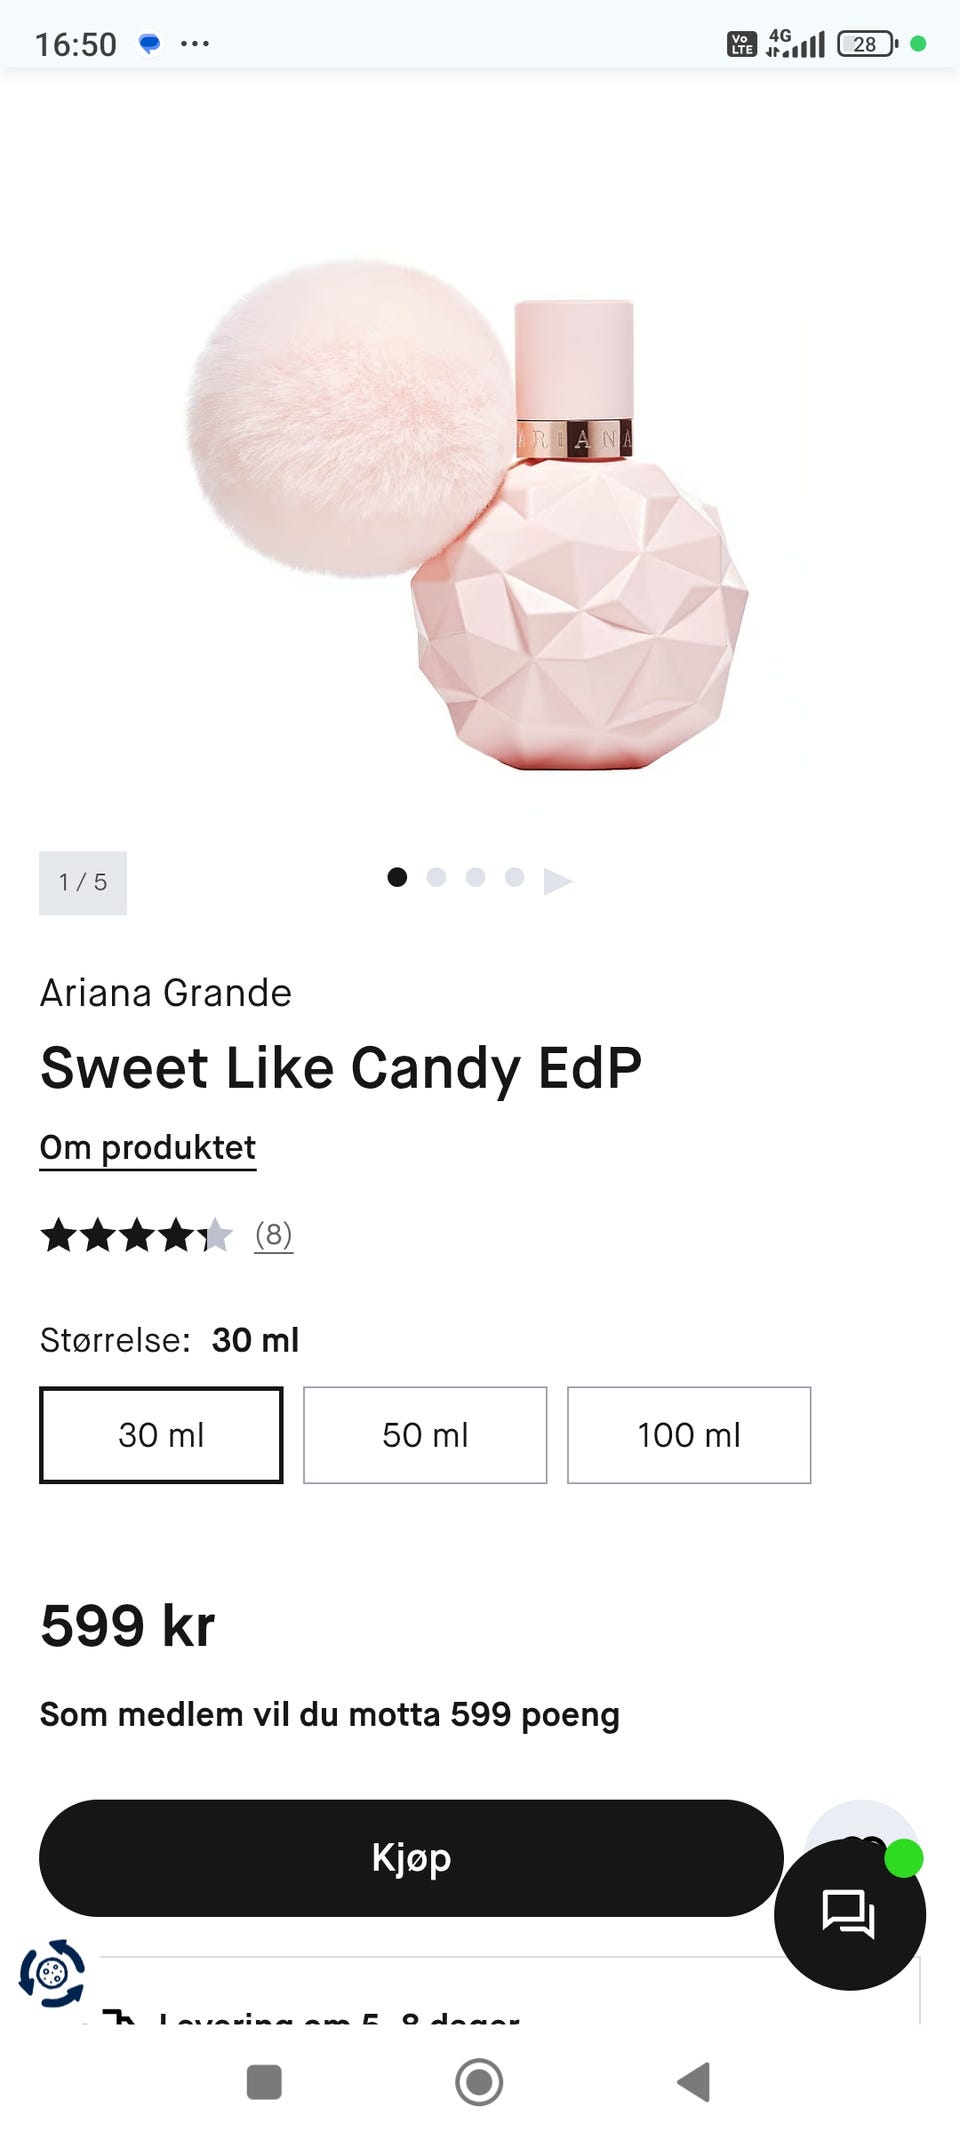Select the 100 ml size option

click(x=689, y=1435)
